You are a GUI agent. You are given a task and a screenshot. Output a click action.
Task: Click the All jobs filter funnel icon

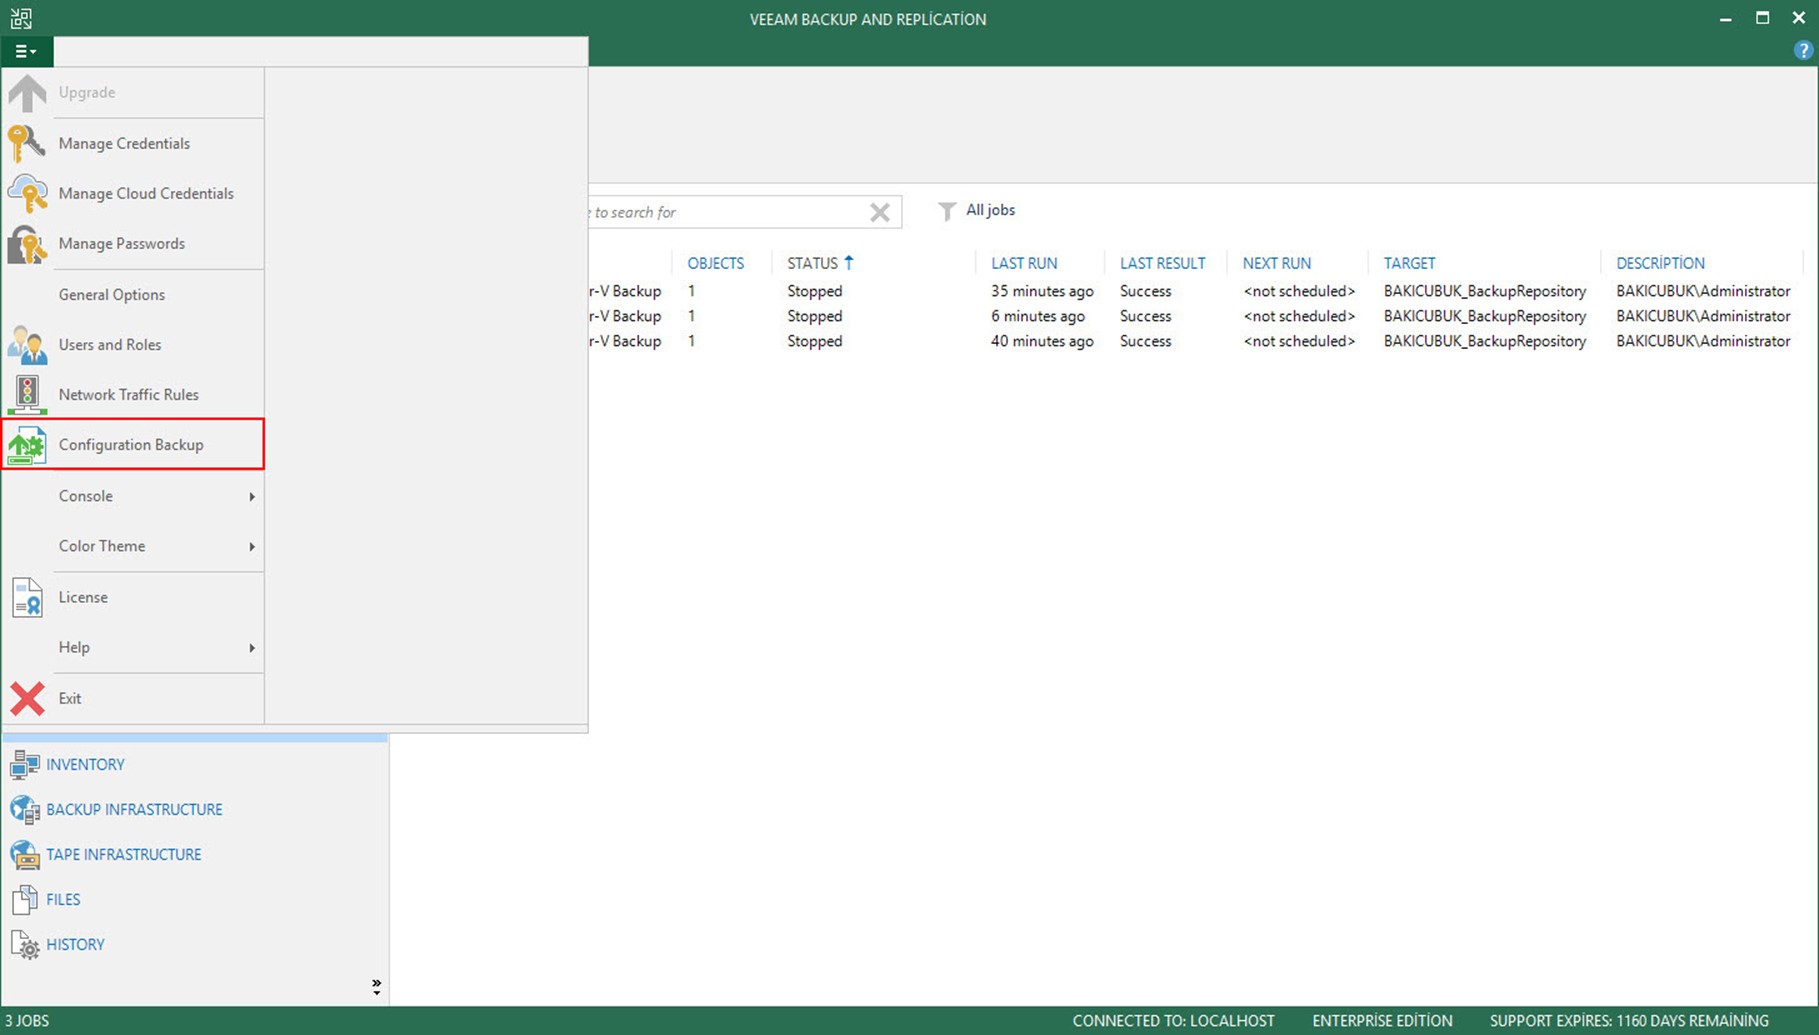click(947, 211)
